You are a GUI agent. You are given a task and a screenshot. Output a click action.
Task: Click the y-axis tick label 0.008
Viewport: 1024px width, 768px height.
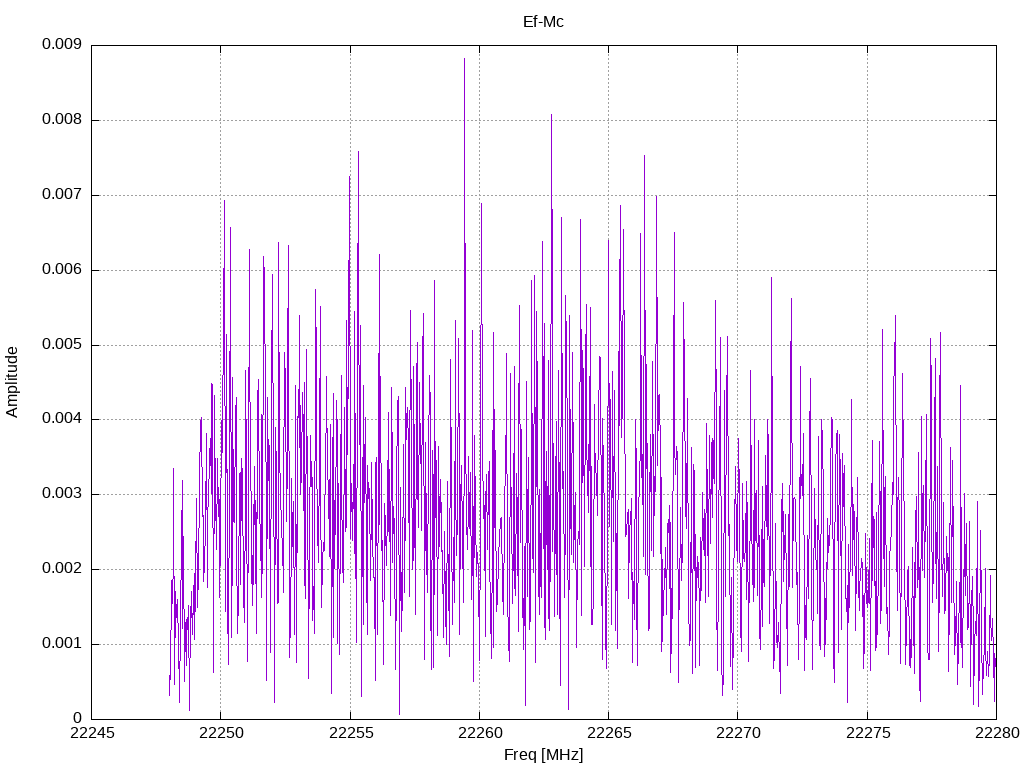coord(61,120)
